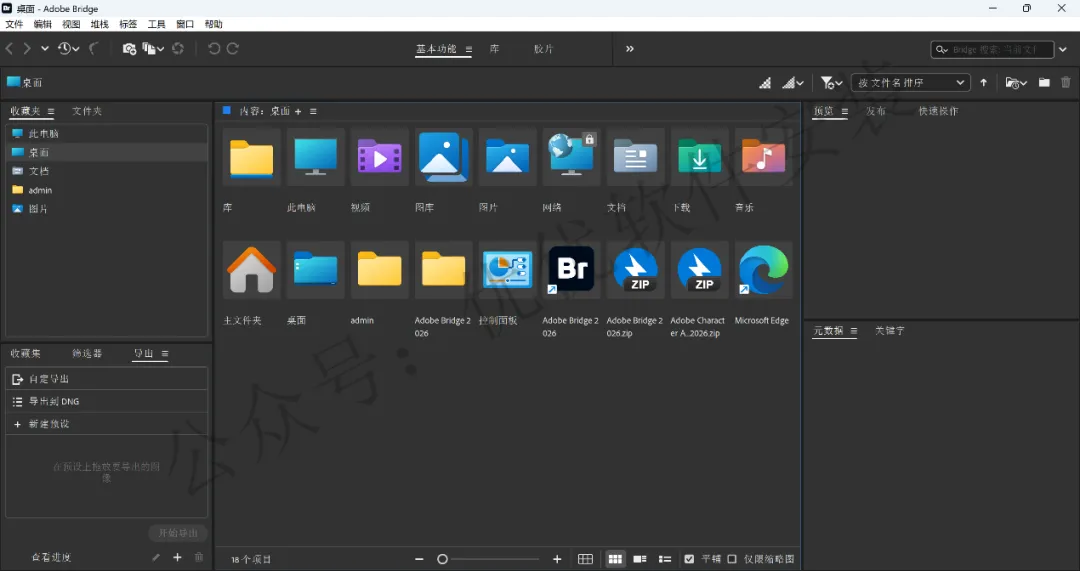Select the 音乐 folder thumbnail
This screenshot has height=571, width=1080.
(763, 157)
